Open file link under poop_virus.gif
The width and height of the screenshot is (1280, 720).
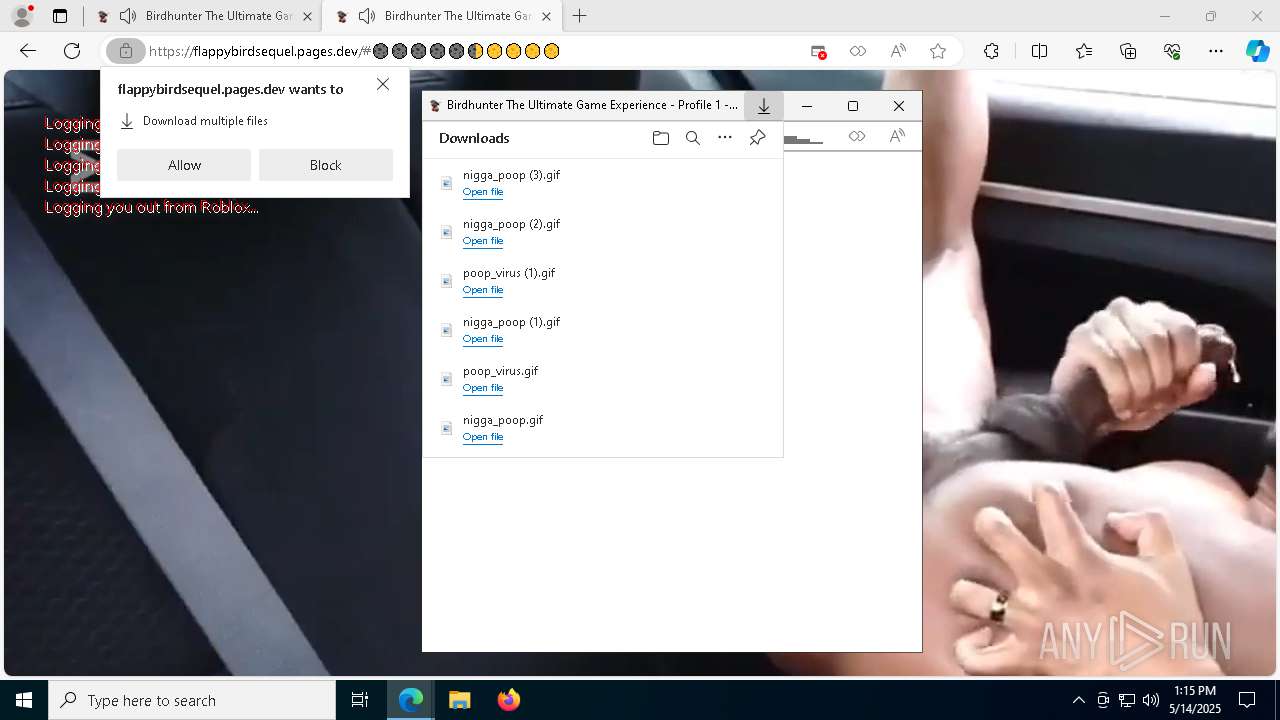click(483, 388)
